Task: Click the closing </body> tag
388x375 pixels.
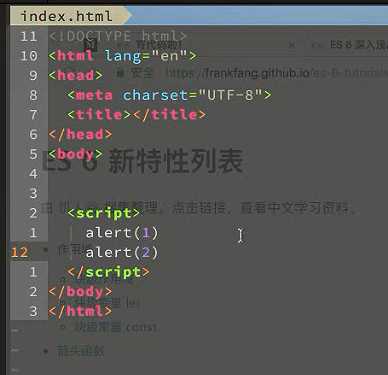Action: click(80, 292)
